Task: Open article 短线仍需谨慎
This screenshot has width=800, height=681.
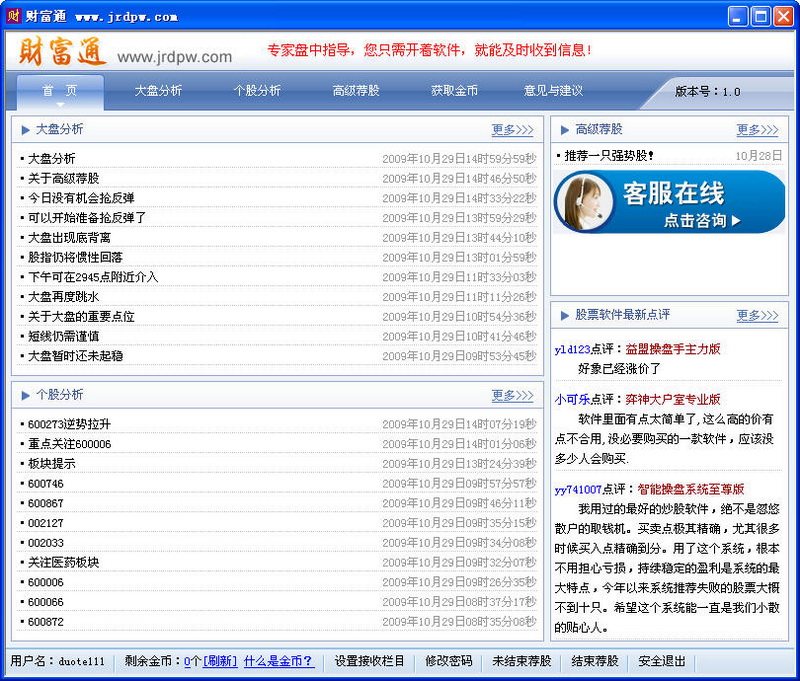Action: click(64, 337)
